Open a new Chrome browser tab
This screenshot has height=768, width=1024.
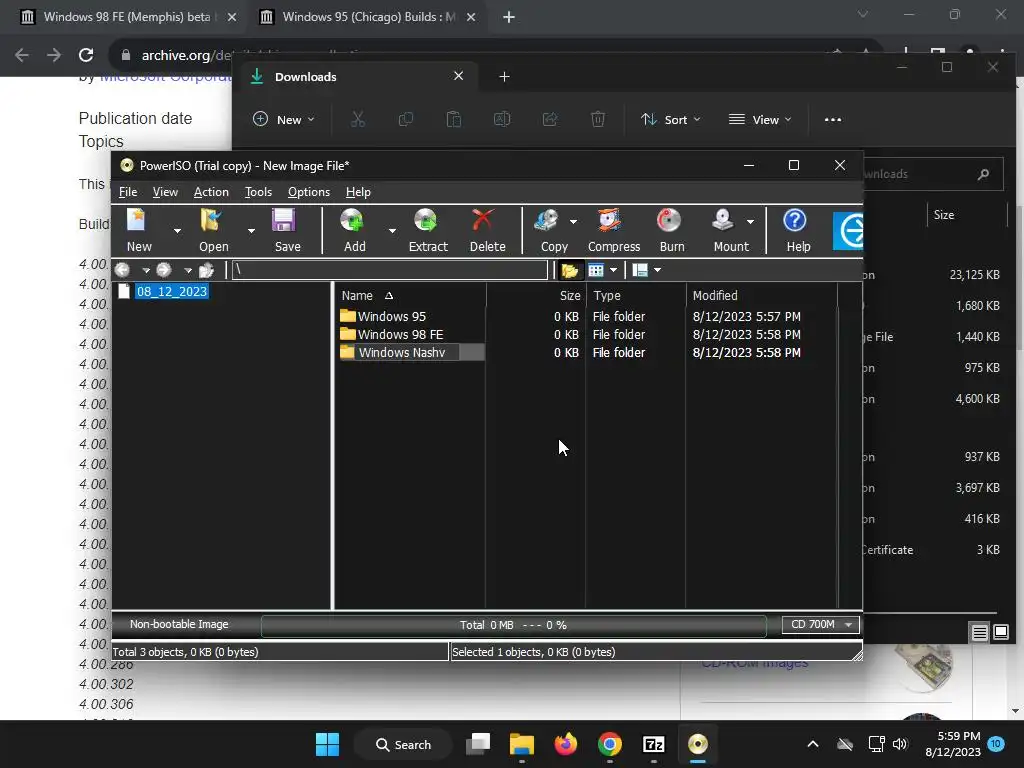tap(509, 17)
